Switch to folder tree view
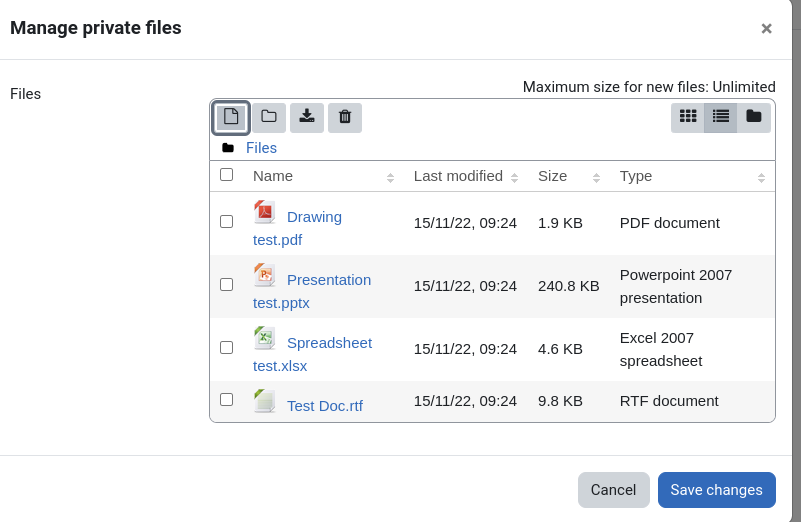Screen dimensions: 801x522 click(753, 117)
